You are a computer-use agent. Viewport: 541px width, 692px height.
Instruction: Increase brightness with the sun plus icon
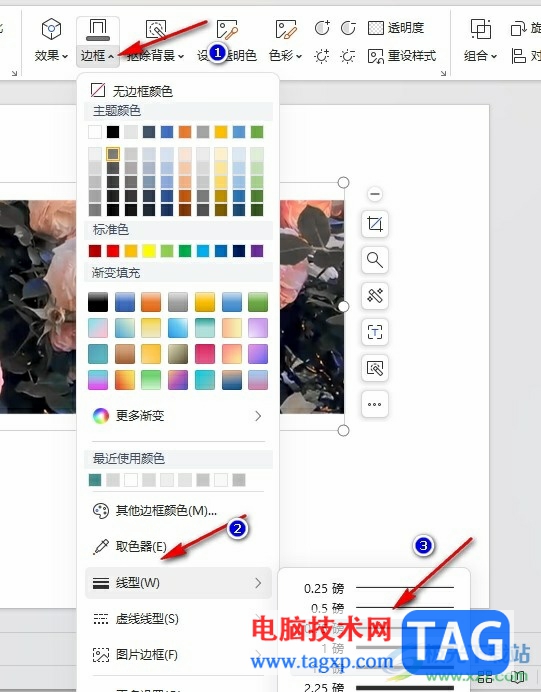click(x=322, y=56)
